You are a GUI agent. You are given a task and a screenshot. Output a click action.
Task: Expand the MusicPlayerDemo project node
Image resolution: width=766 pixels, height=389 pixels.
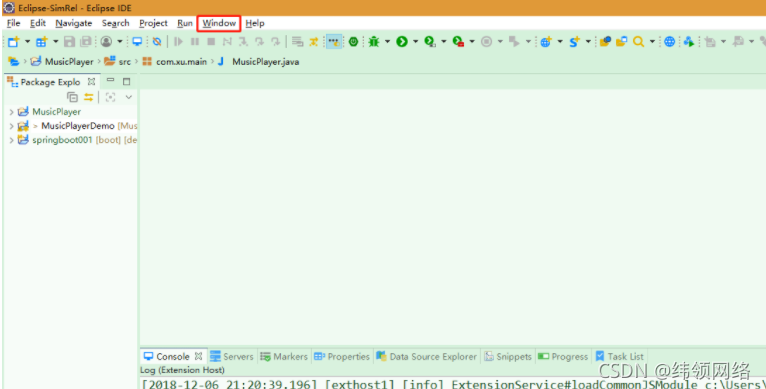tap(12, 126)
